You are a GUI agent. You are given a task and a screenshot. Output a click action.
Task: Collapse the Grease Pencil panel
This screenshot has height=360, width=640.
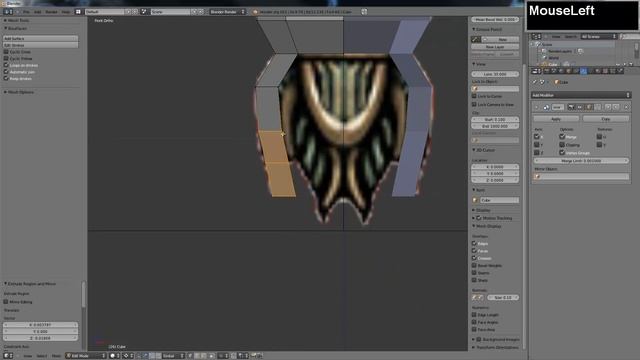(x=473, y=29)
